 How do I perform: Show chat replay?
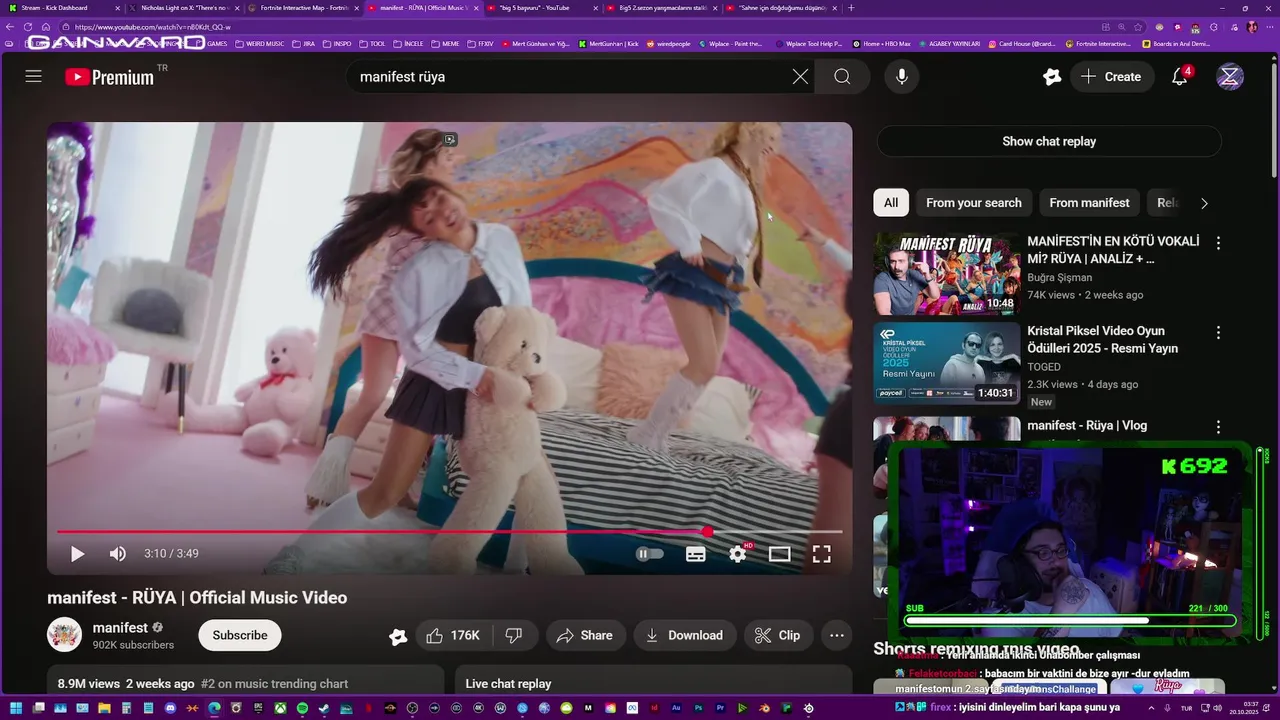point(1049,141)
